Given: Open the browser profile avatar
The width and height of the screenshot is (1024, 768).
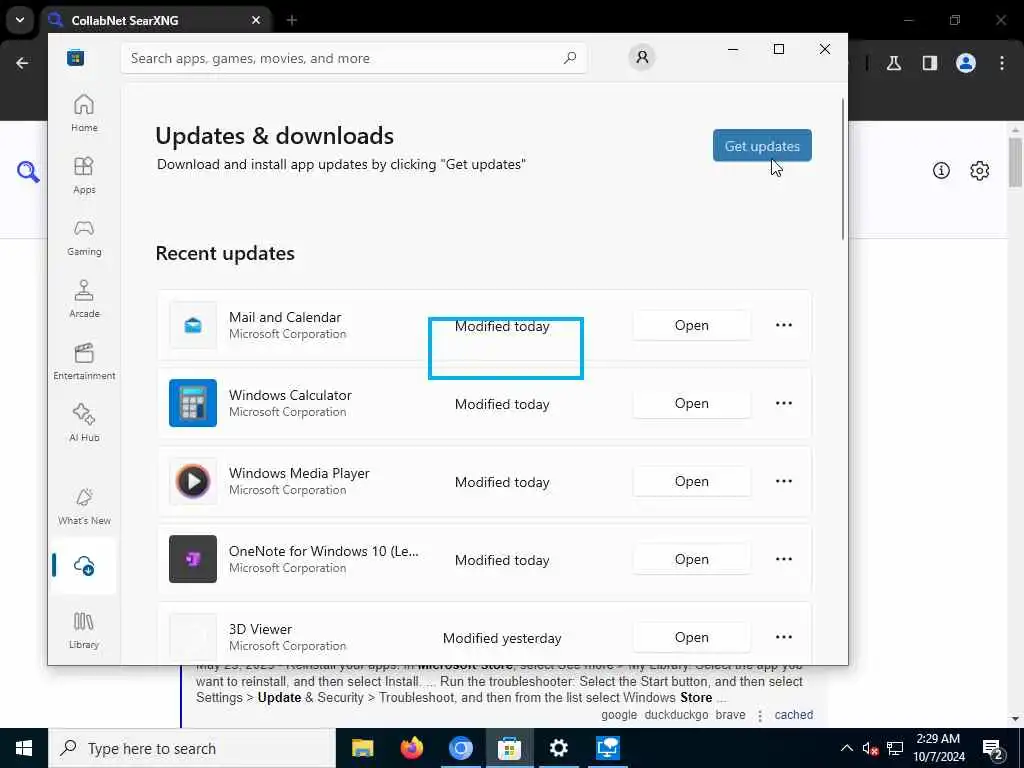Looking at the screenshot, I should [x=966, y=63].
